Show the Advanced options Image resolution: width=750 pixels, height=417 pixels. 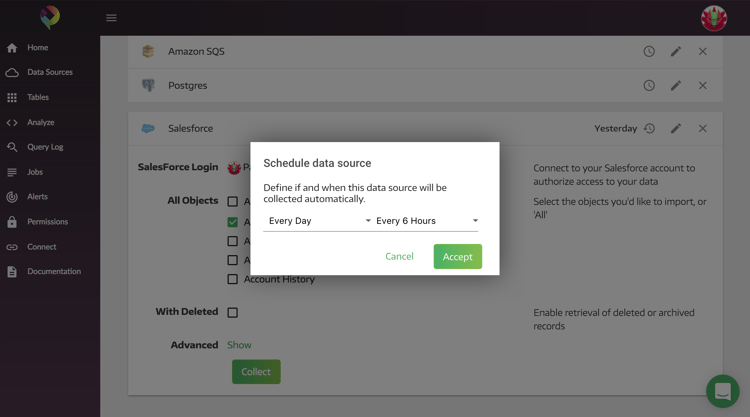(239, 345)
